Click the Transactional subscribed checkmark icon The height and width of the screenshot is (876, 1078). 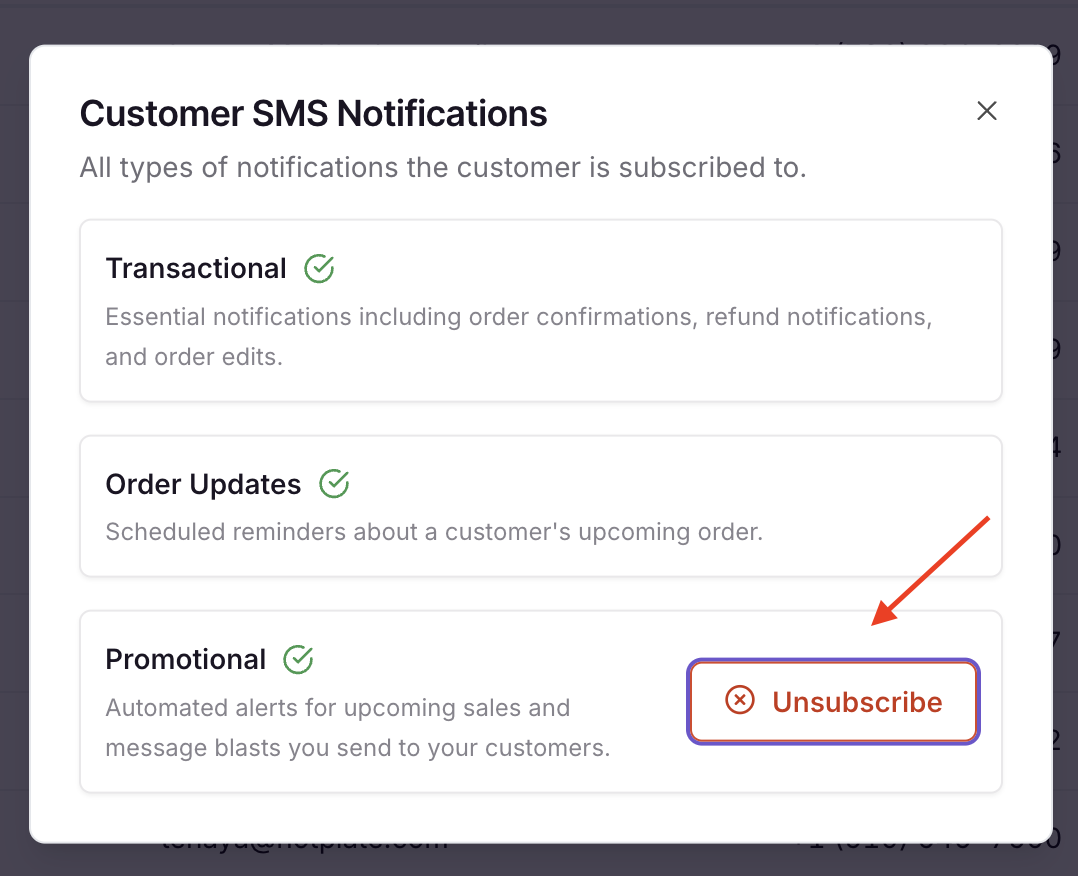click(319, 268)
